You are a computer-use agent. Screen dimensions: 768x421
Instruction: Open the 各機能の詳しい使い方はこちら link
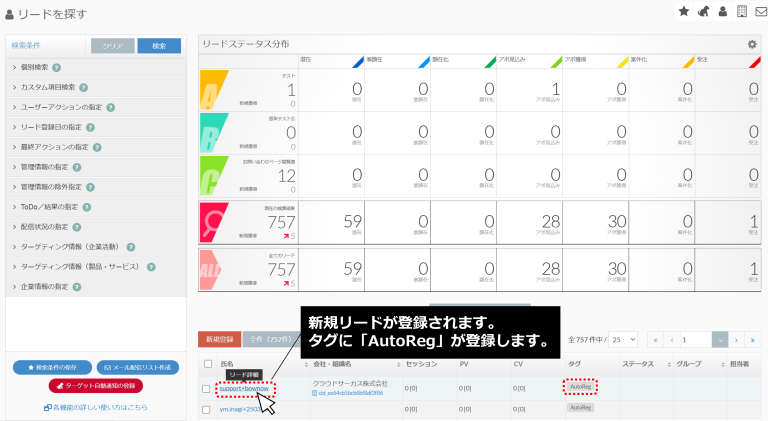click(x=96, y=407)
